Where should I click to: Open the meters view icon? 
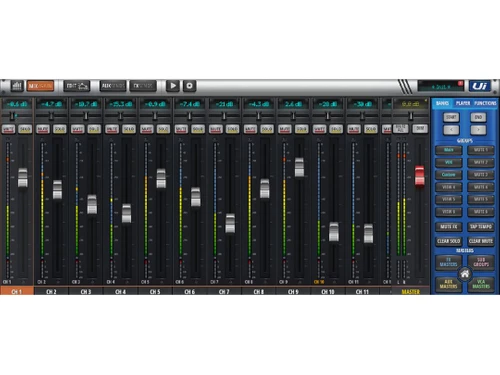pyautogui.click(x=17, y=86)
